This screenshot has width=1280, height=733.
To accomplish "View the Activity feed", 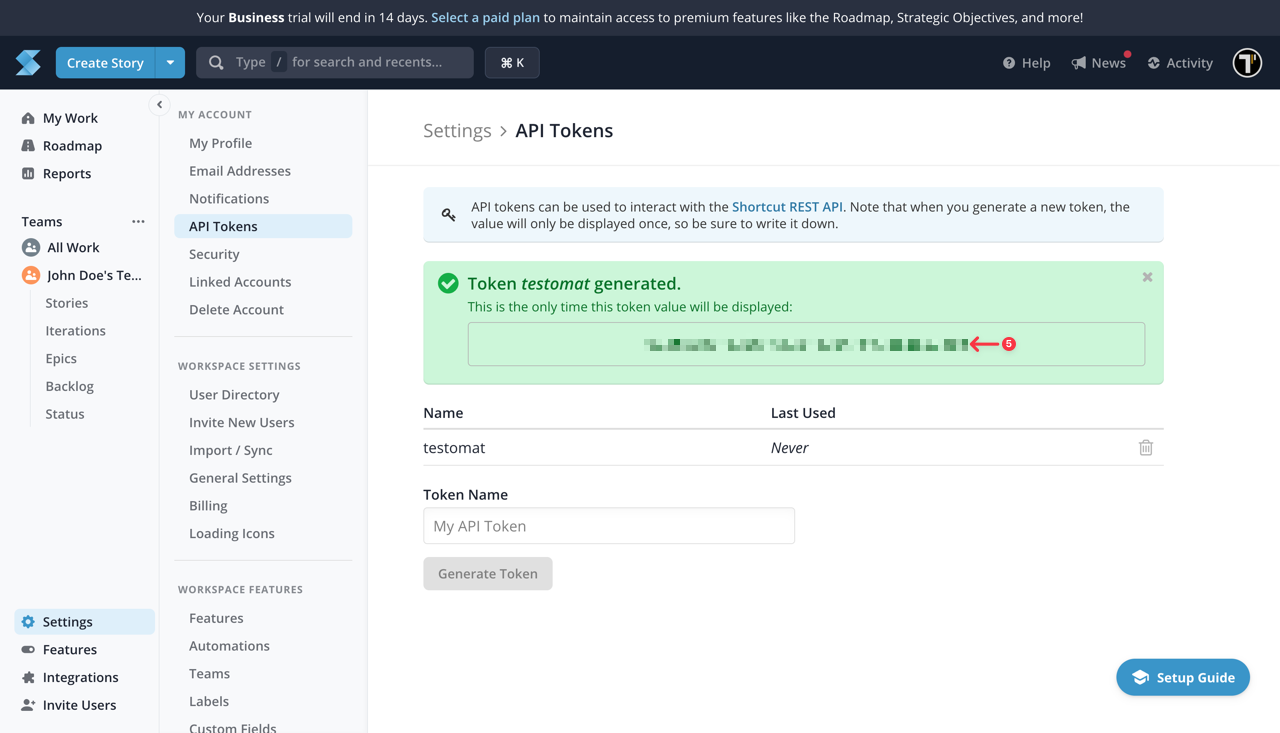I will point(1180,62).
